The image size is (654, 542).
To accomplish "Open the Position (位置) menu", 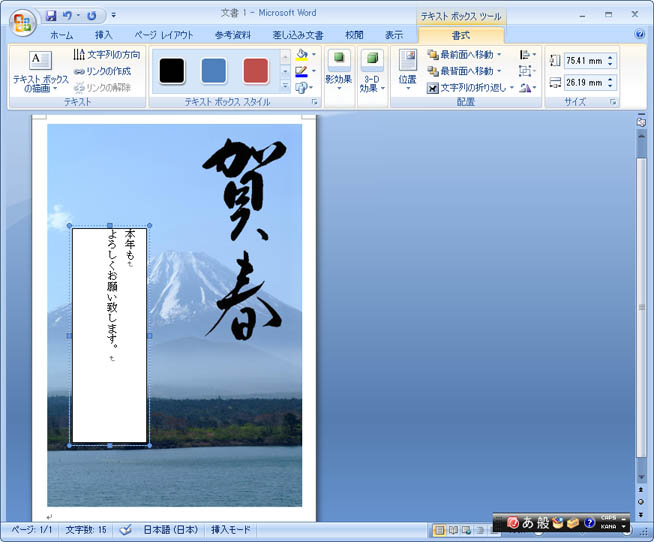I will click(407, 70).
